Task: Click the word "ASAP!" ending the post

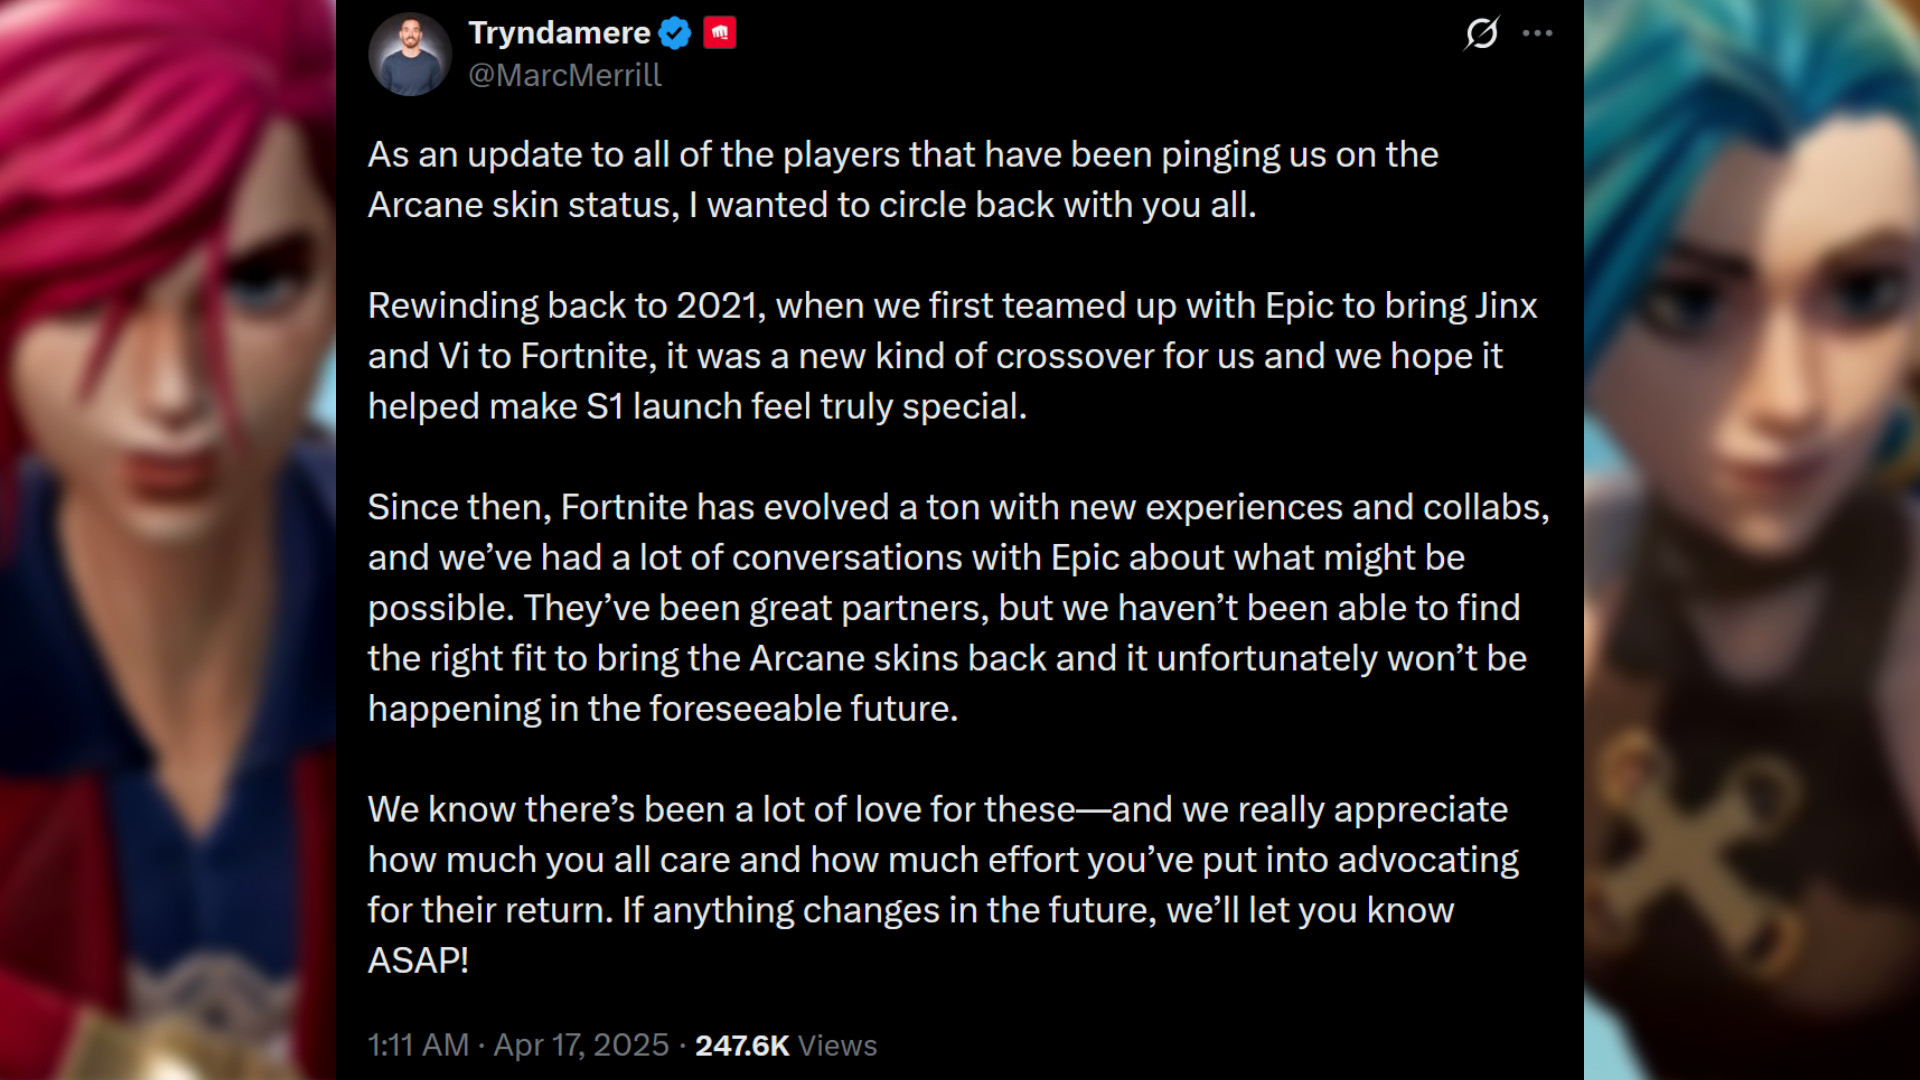Action: coord(418,961)
